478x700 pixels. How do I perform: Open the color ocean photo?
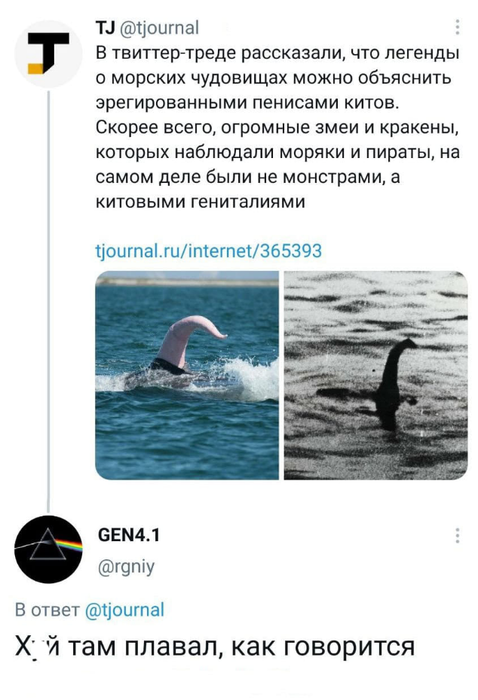[x=187, y=375]
